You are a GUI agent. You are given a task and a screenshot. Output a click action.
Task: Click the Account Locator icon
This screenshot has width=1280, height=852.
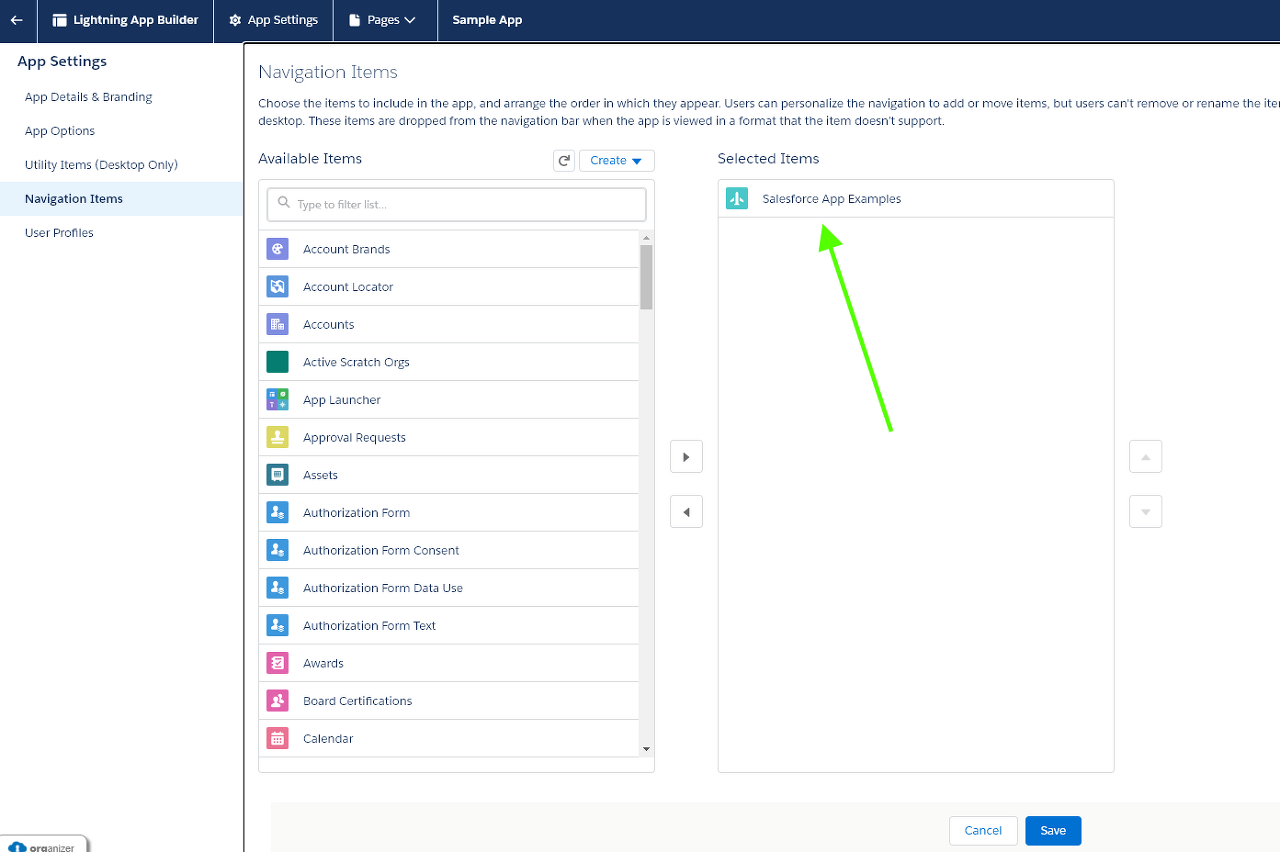278,287
